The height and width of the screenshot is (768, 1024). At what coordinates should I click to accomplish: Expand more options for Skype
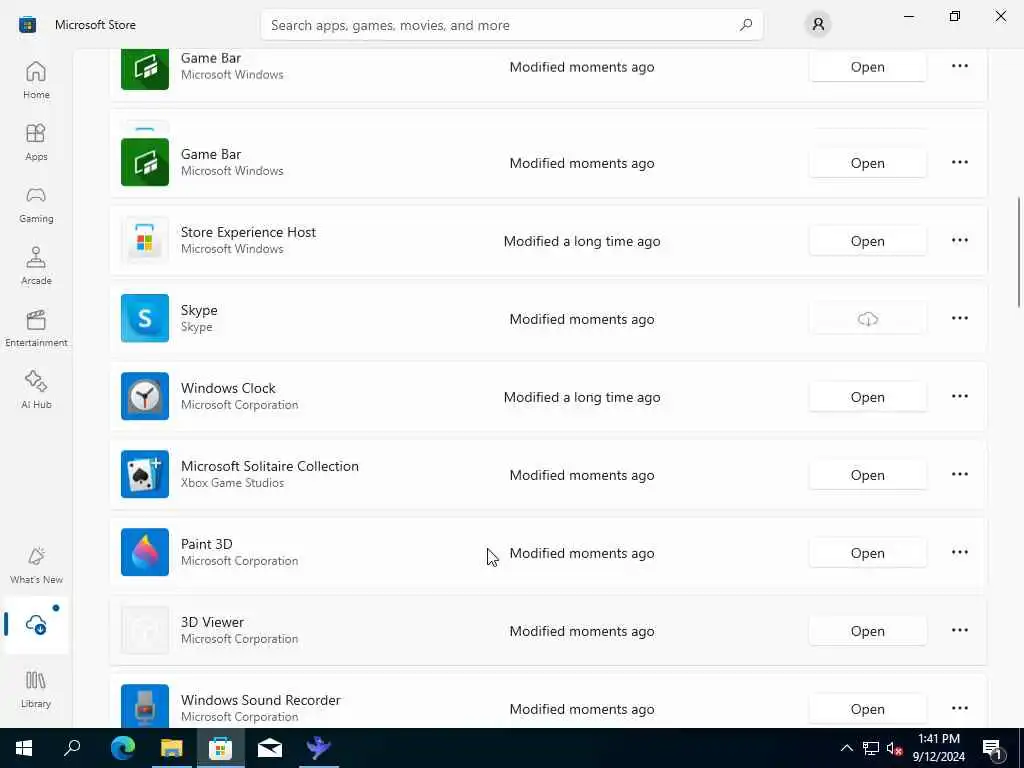pyautogui.click(x=959, y=318)
